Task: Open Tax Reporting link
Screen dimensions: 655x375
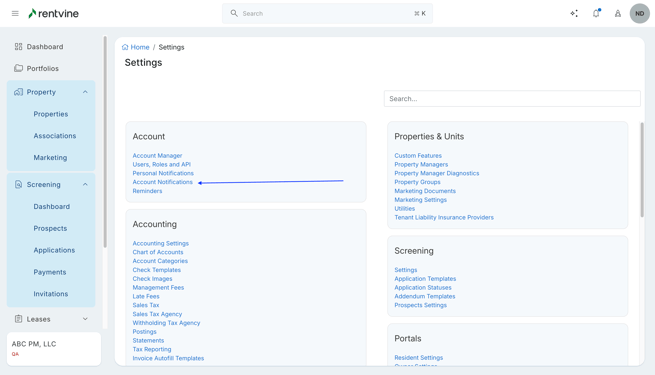Action: 152,349
